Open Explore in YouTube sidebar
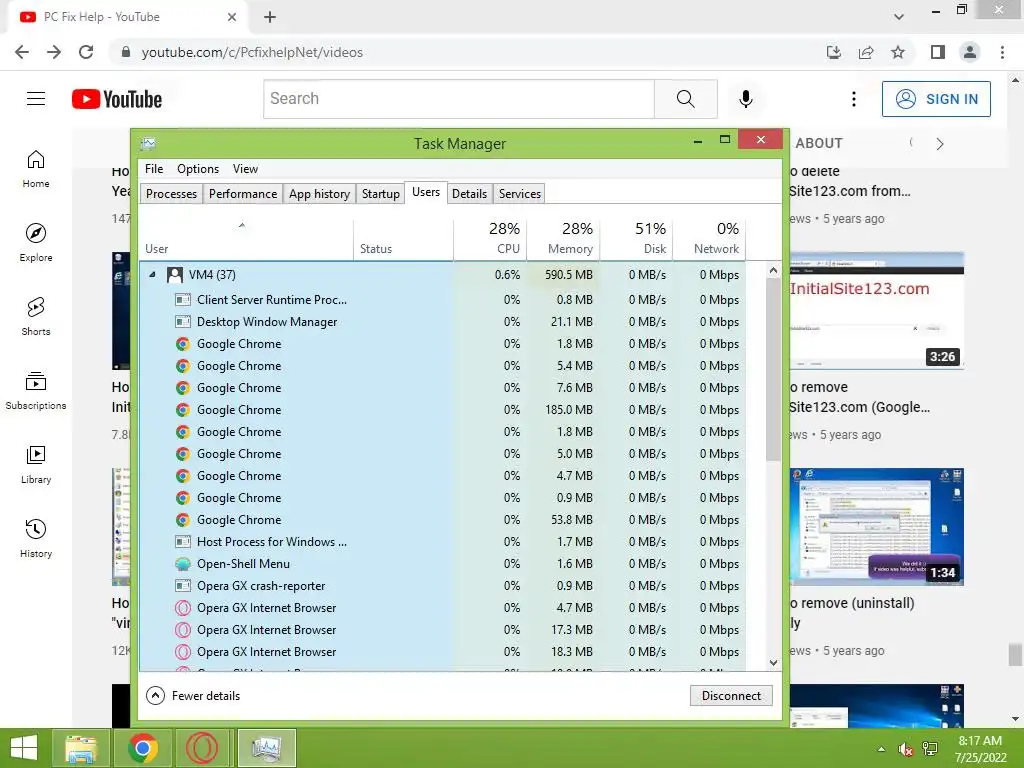 coord(36,243)
